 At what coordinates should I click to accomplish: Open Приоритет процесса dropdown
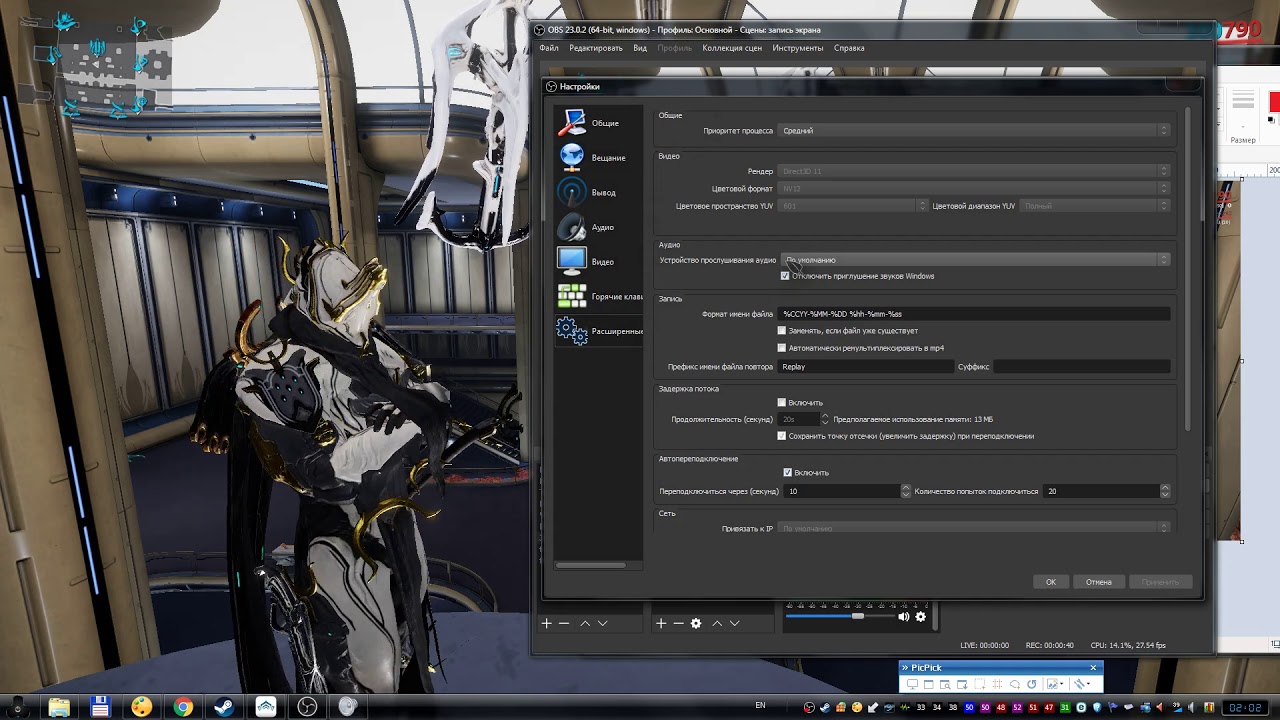point(974,131)
